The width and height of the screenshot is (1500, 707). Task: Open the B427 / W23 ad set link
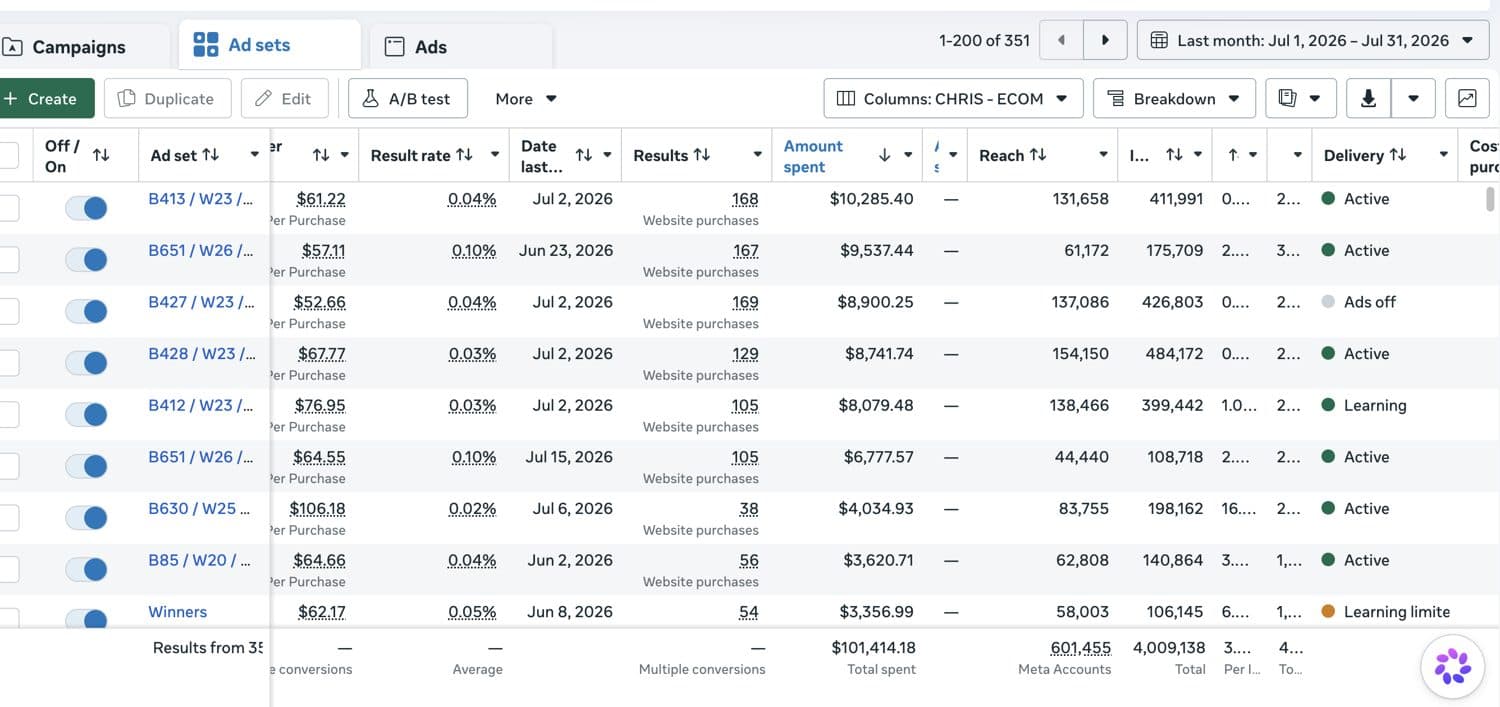(201, 302)
